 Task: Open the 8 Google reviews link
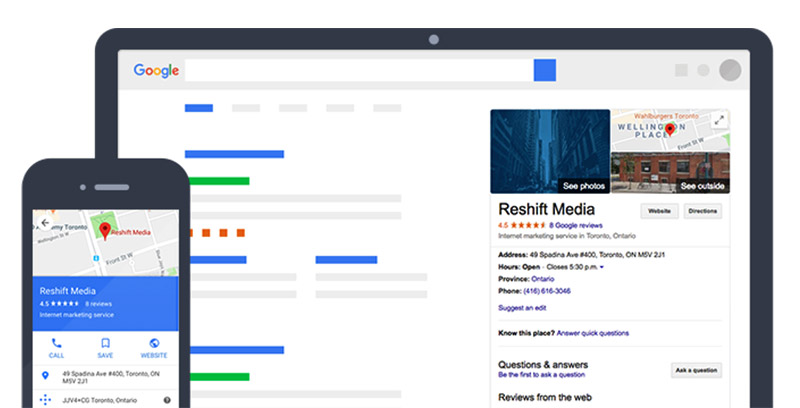[576, 225]
